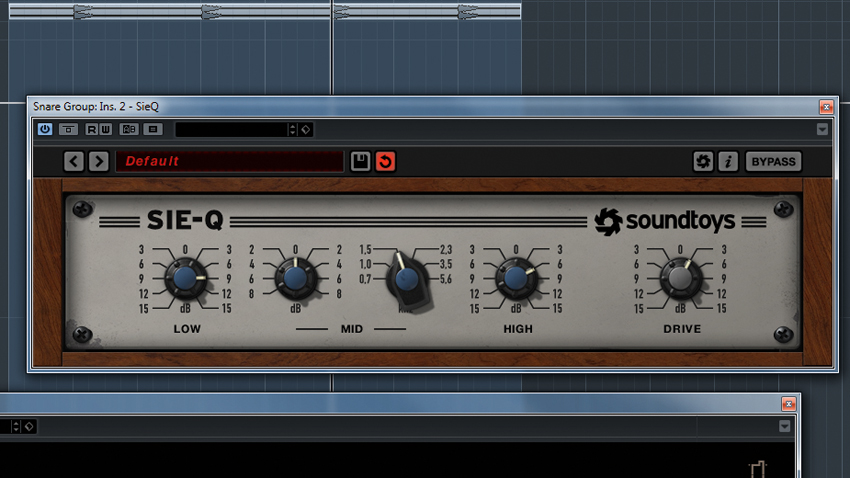This screenshot has height=478, width=850.
Task: Switch A/B settings comparison button
Action: pyautogui.click(x=129, y=129)
